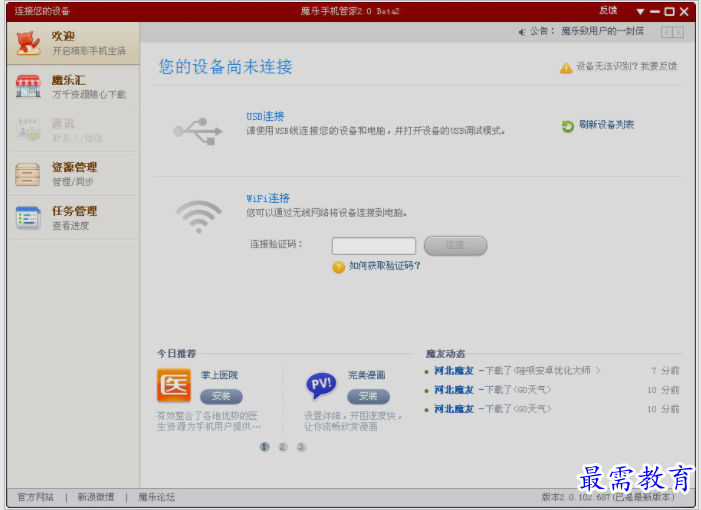Screen dimensions: 701x510
Task: Click the 通讯 contacts icon
Action: click(28, 130)
